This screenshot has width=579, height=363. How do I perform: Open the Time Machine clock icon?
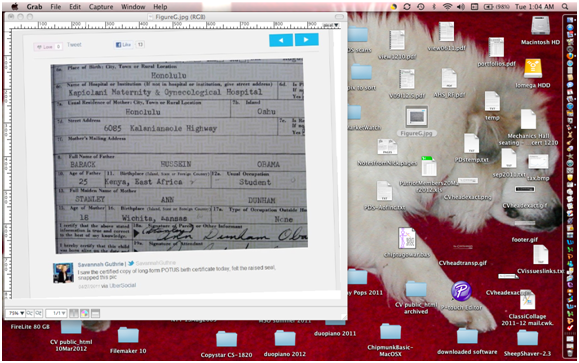(421, 7)
